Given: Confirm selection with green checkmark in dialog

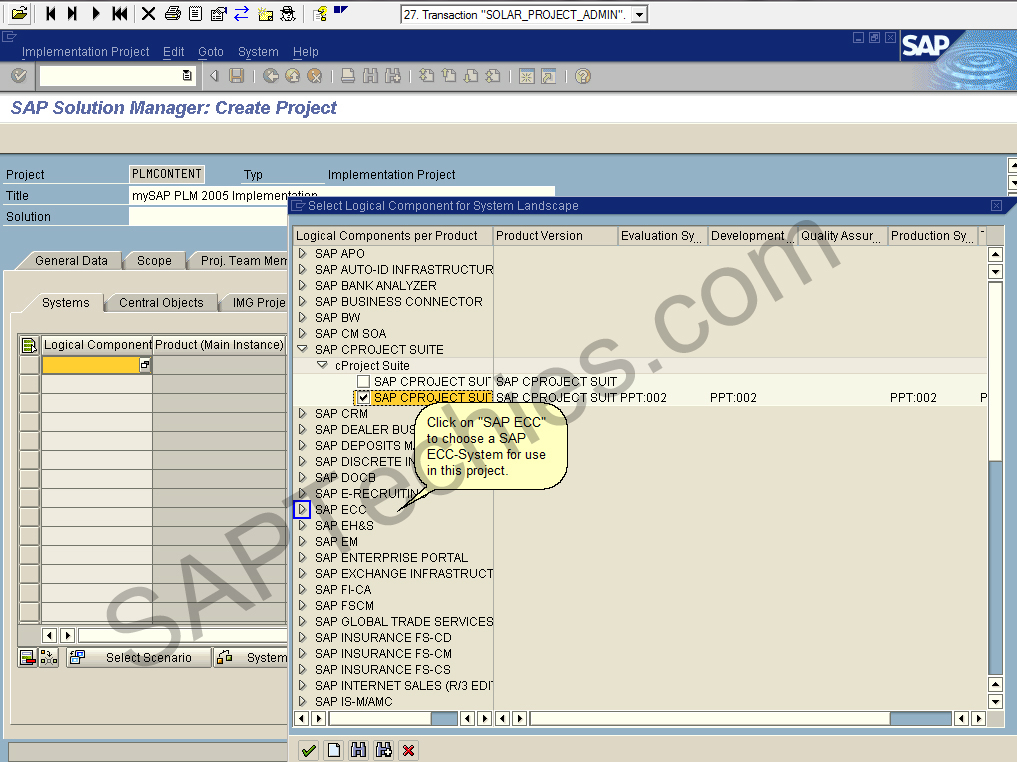Looking at the screenshot, I should [x=309, y=750].
